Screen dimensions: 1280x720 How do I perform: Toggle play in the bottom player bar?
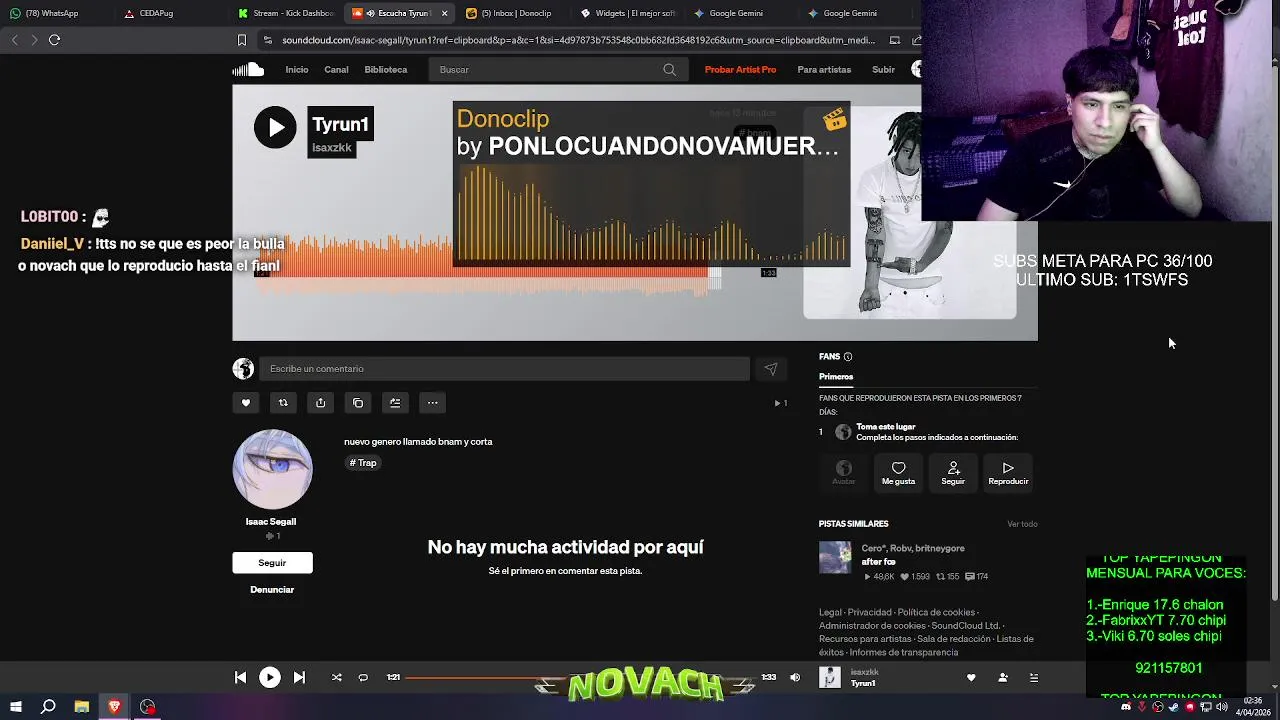click(x=270, y=677)
